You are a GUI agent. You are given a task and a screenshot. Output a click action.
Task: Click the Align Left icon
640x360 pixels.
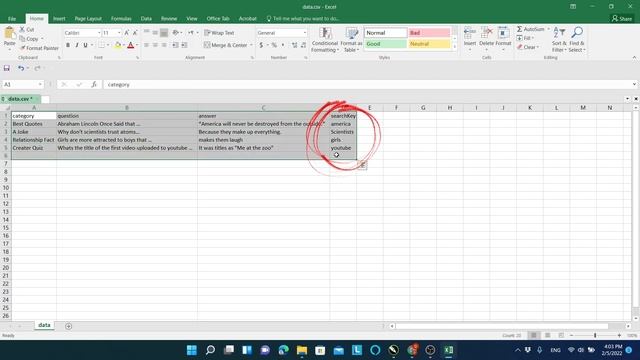tap(146, 45)
